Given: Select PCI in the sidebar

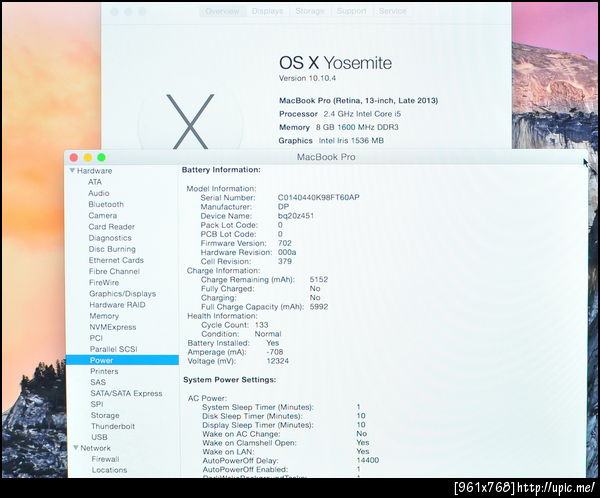Looking at the screenshot, I should (x=96, y=338).
